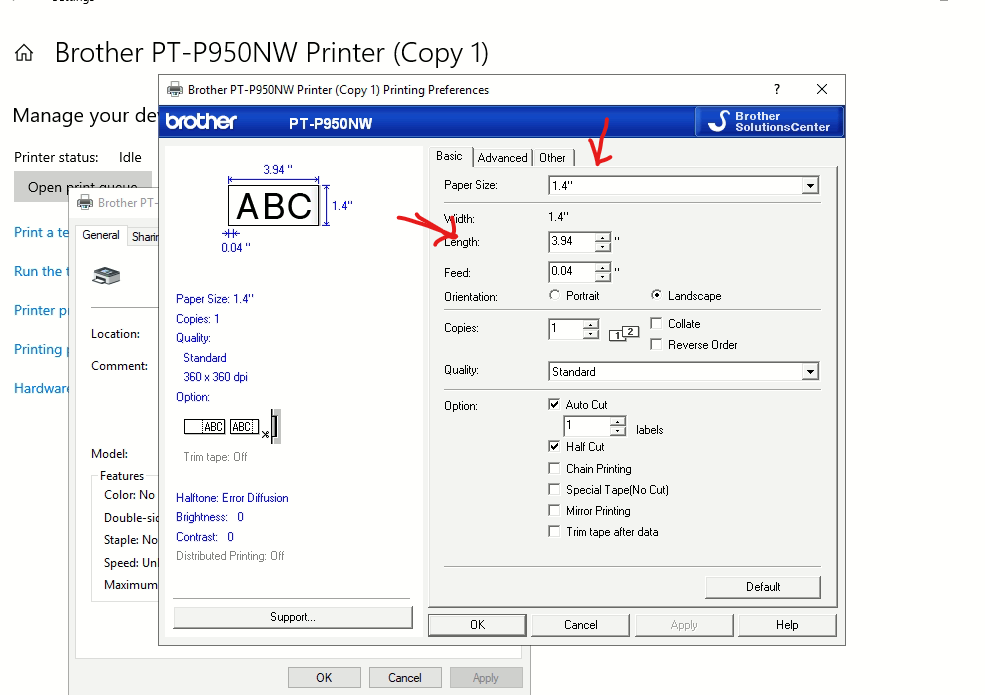Click the Run the troubleshooter link
This screenshot has height=695, width=985.
point(41,271)
